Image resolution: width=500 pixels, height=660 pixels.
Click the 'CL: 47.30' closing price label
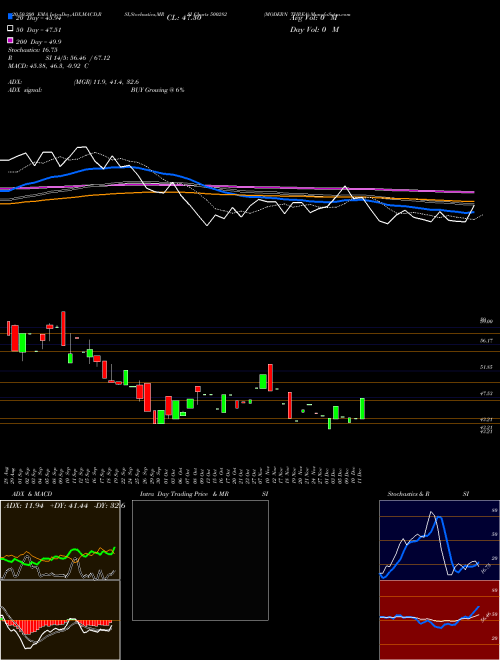[184, 18]
